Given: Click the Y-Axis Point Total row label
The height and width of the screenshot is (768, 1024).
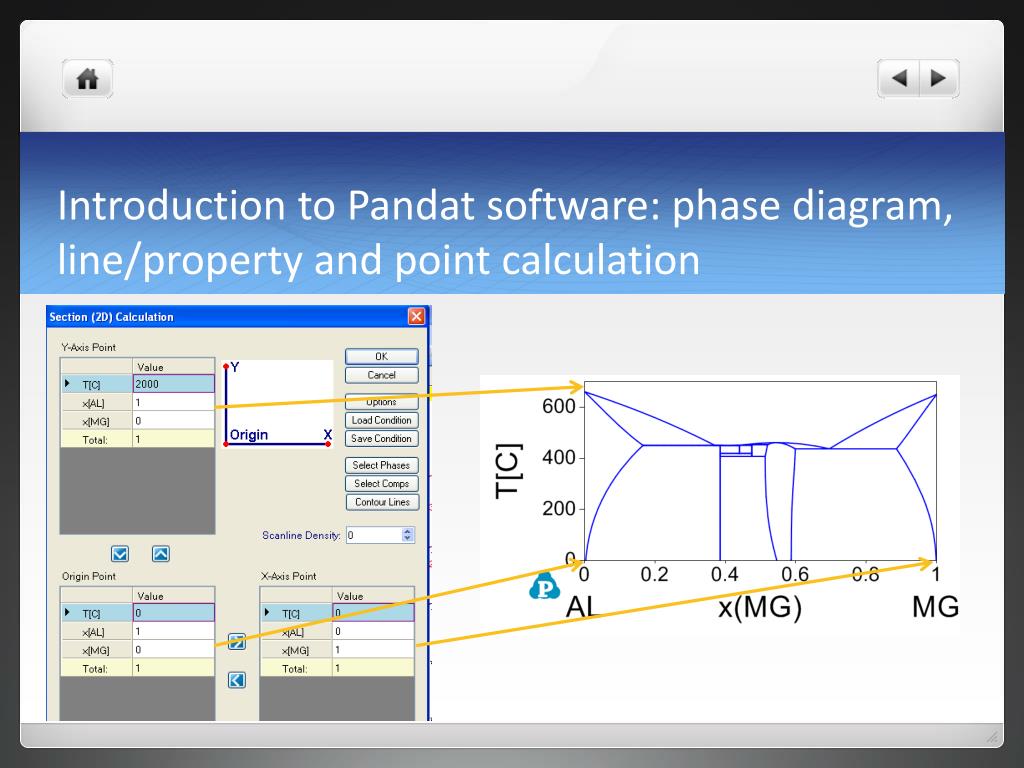Looking at the screenshot, I should tap(95, 440).
